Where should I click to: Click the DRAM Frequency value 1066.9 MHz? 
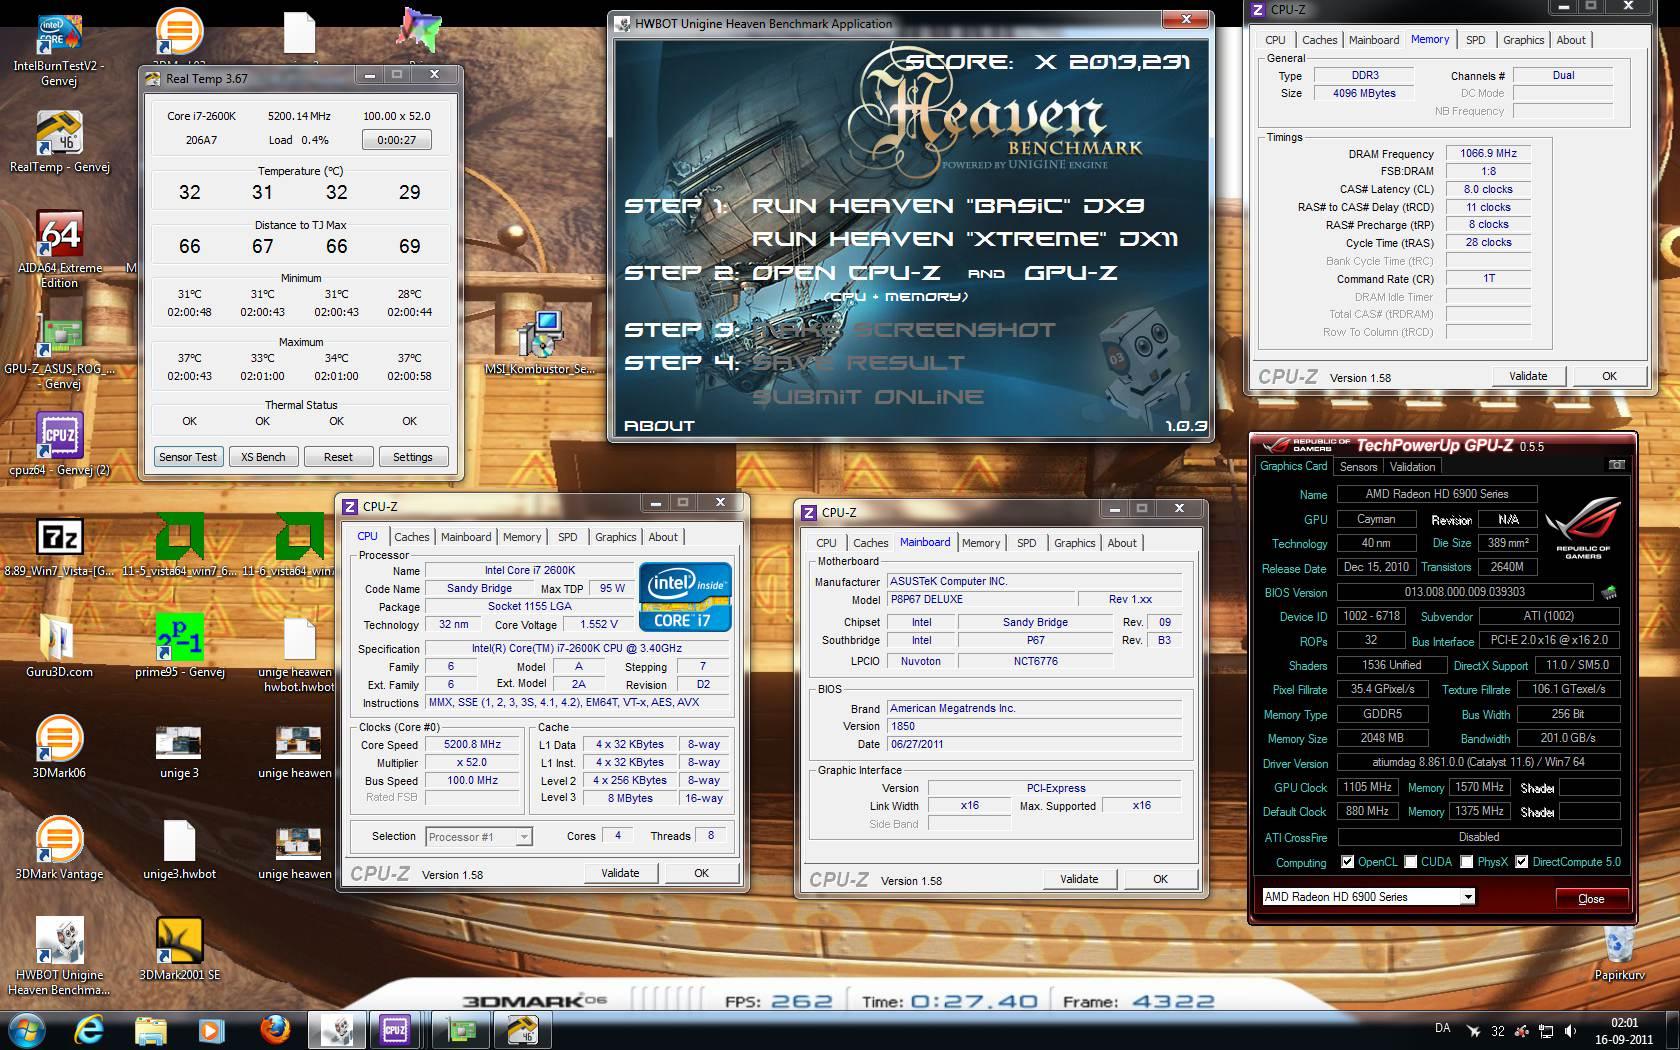tap(1488, 154)
